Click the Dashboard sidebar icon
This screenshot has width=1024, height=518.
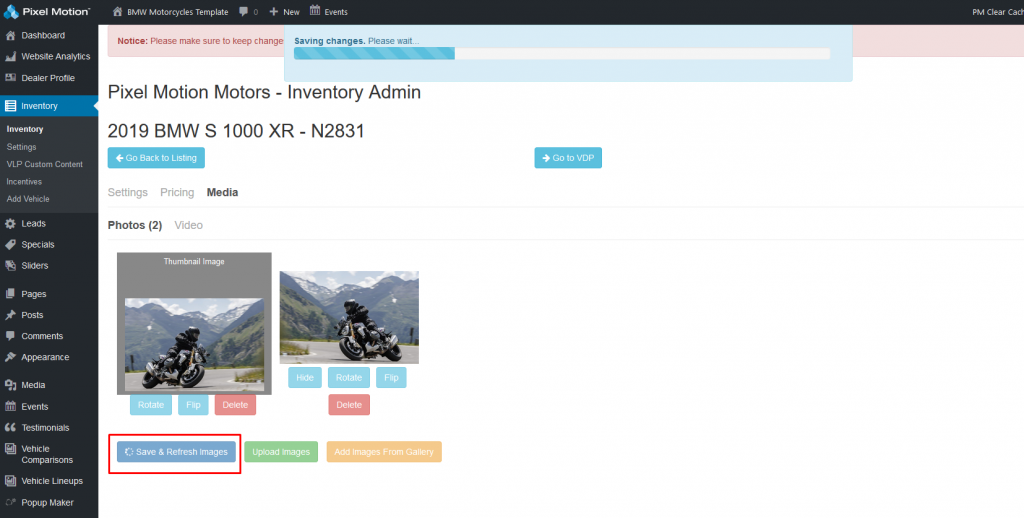coord(10,35)
